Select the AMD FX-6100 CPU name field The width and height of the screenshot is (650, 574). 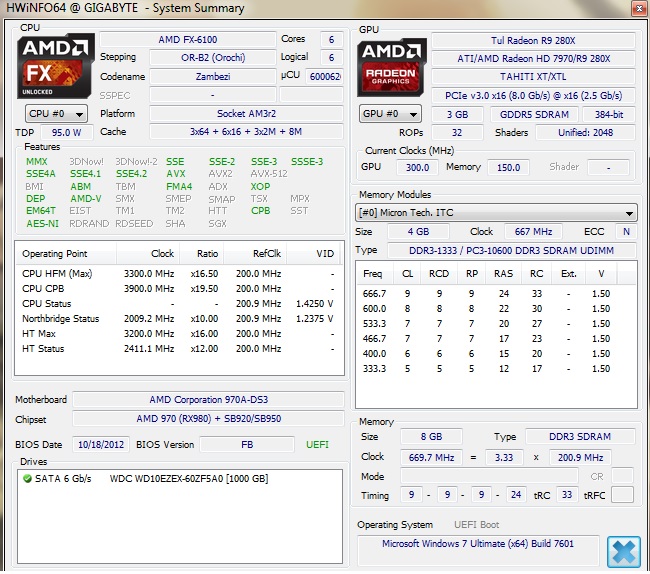(x=188, y=40)
